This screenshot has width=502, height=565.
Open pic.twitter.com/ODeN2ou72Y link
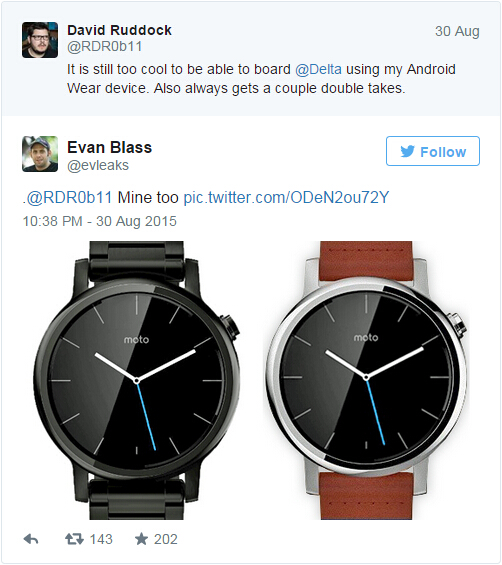click(x=286, y=197)
